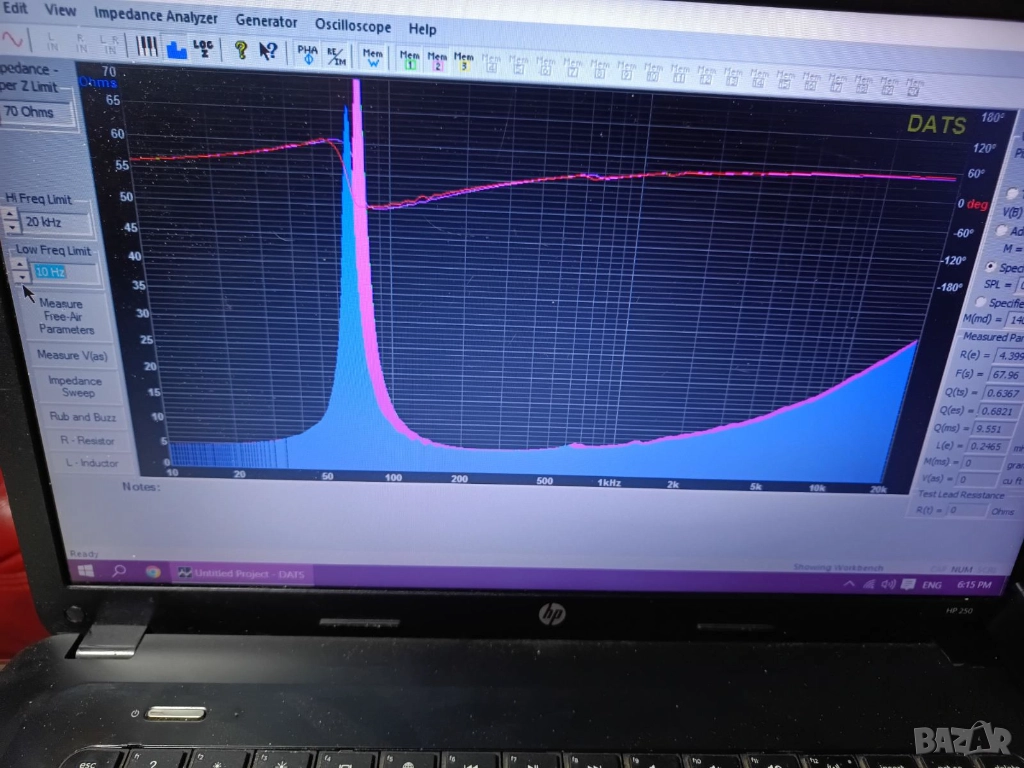Select memory slot Mem 7
Viewport: 1024px width, 768px height.
(573, 67)
